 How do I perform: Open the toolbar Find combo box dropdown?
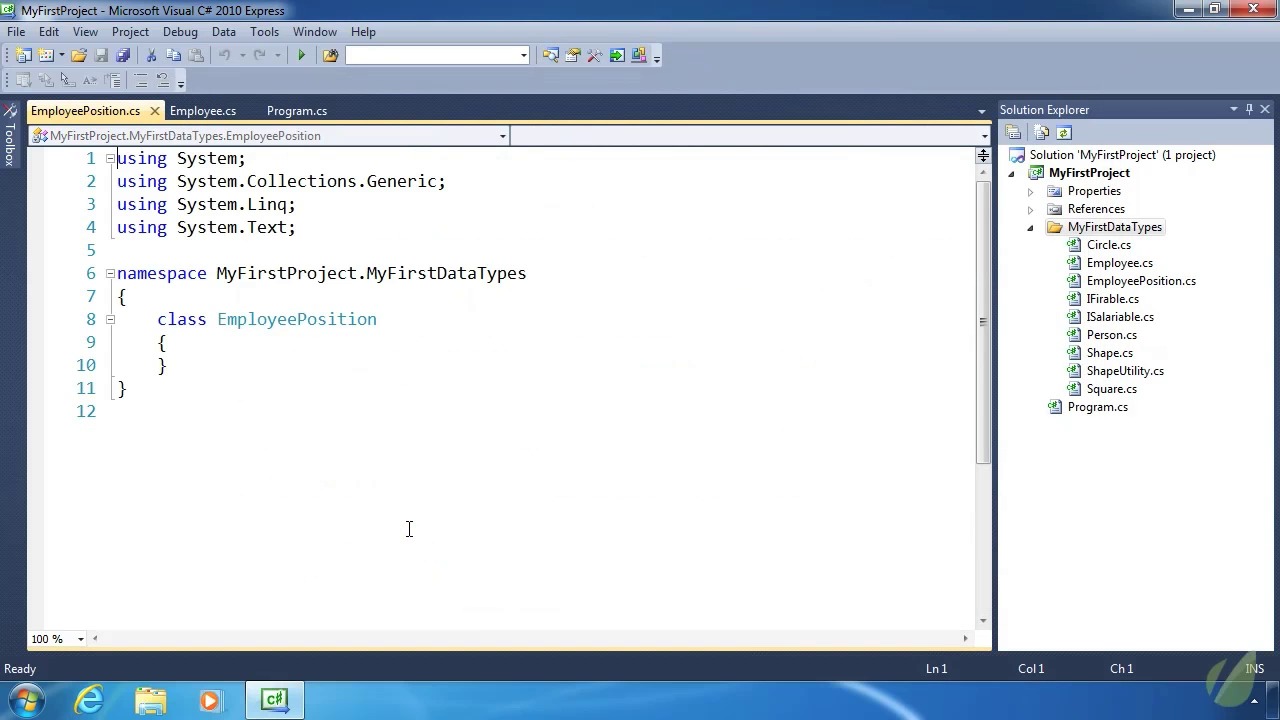pos(523,56)
